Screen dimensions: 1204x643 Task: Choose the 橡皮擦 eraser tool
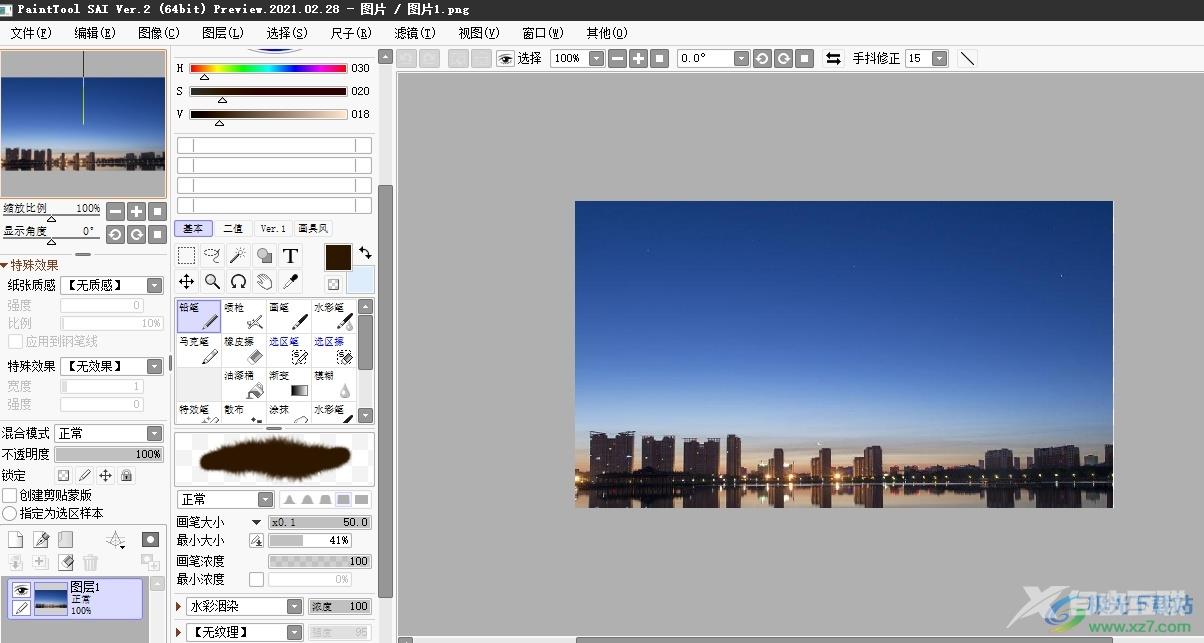(244, 350)
